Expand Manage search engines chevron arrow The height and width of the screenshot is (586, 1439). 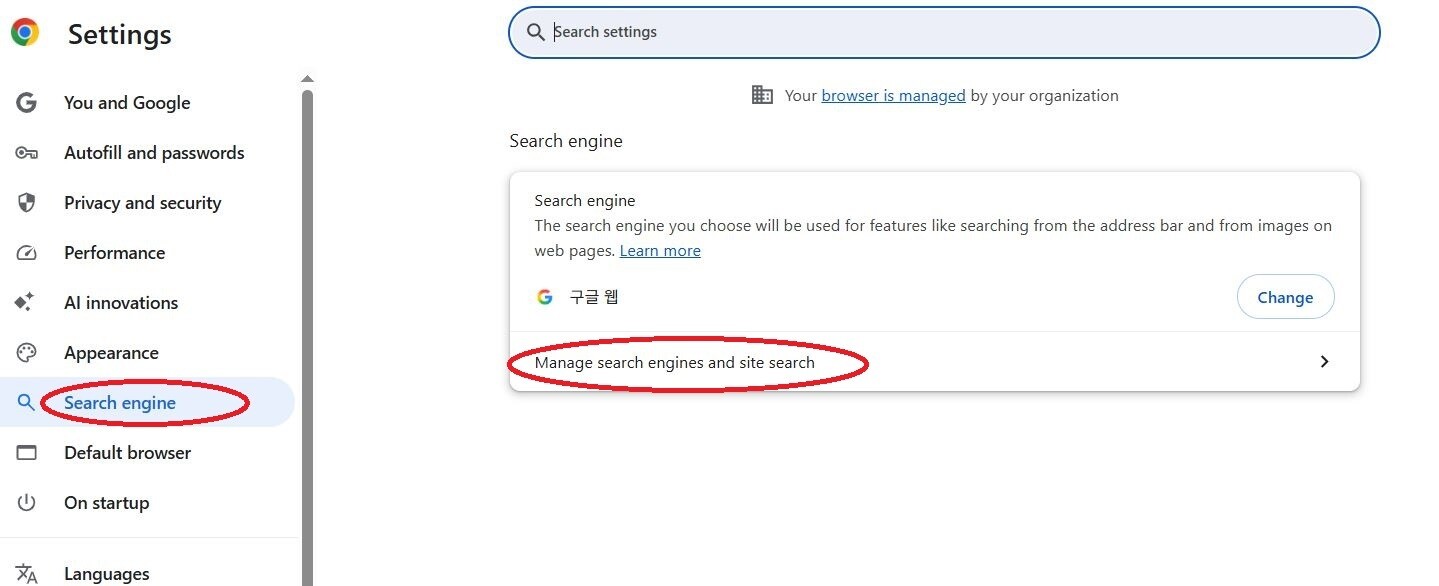click(x=1324, y=362)
